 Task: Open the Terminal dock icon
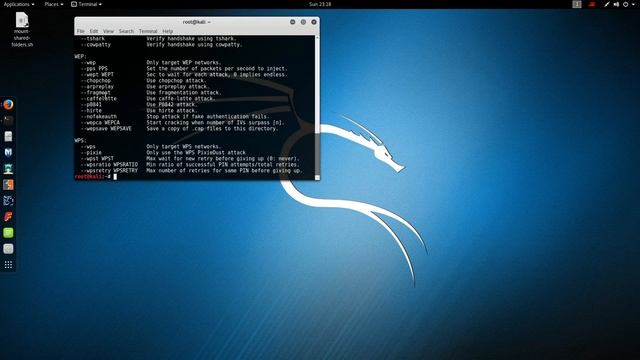pos(8,120)
